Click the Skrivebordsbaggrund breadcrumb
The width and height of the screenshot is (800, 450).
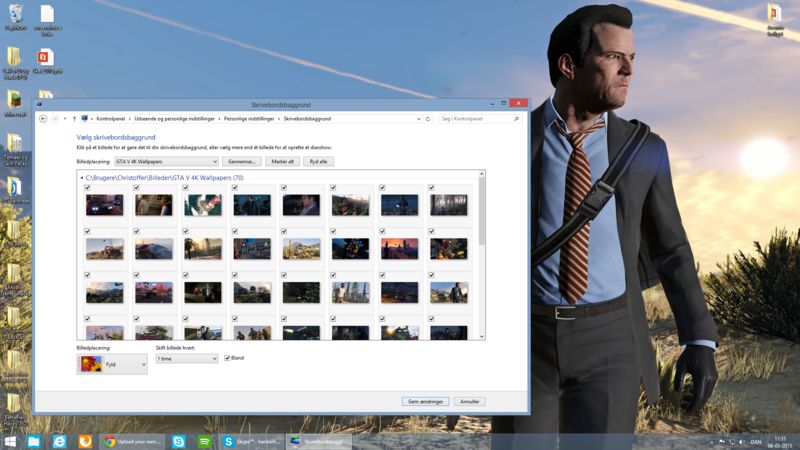point(307,119)
